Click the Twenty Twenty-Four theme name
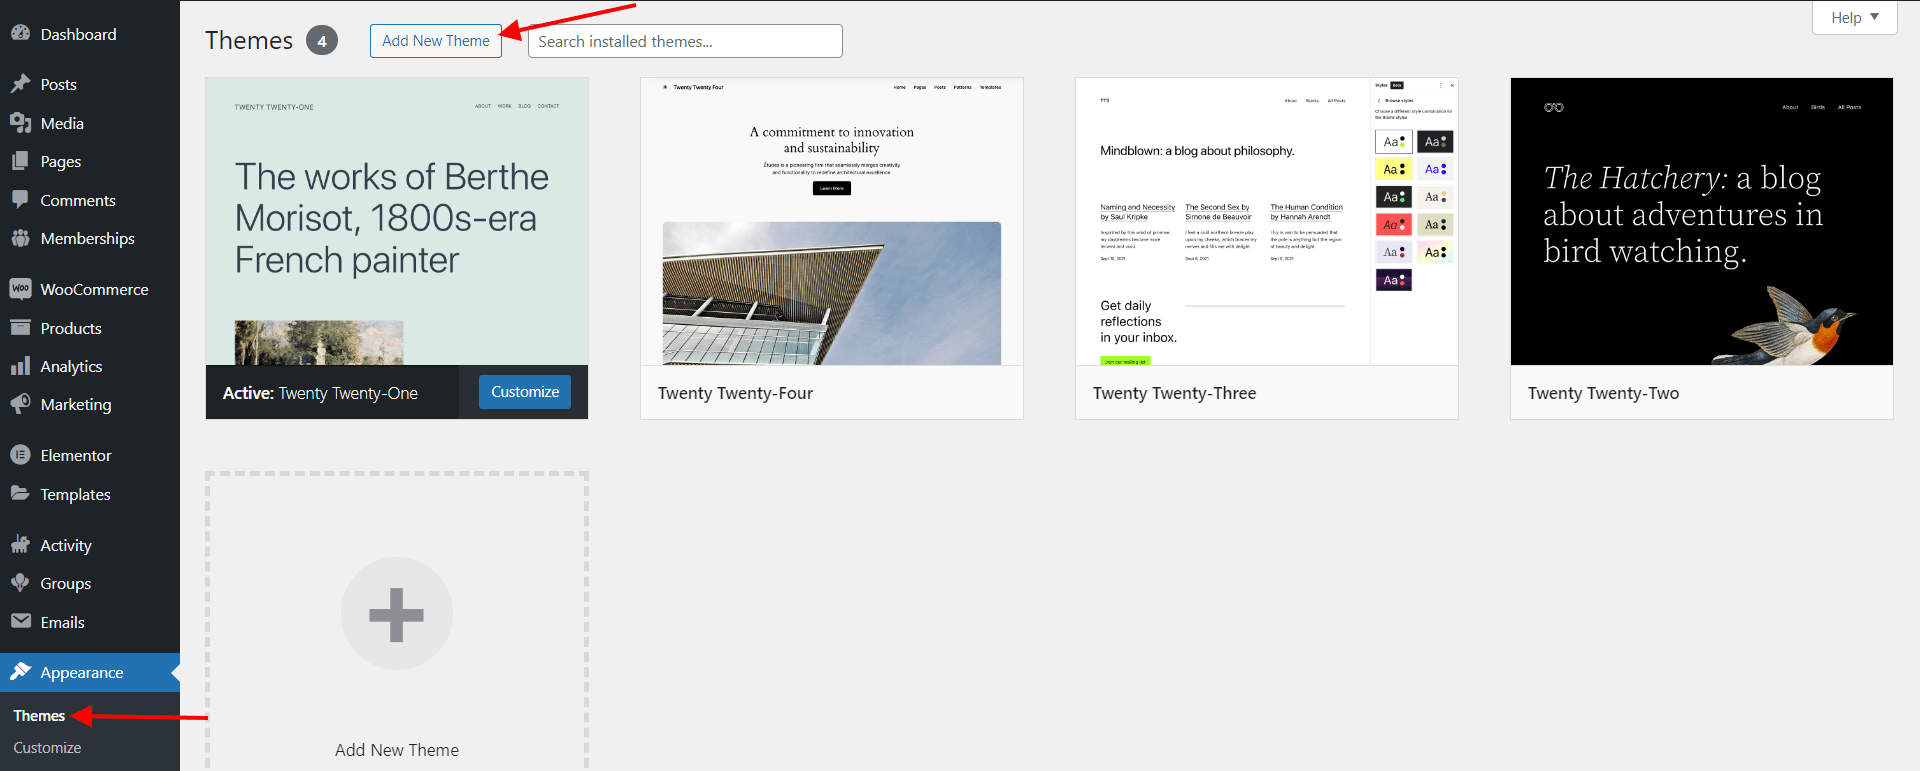This screenshot has height=771, width=1920. 735,393
